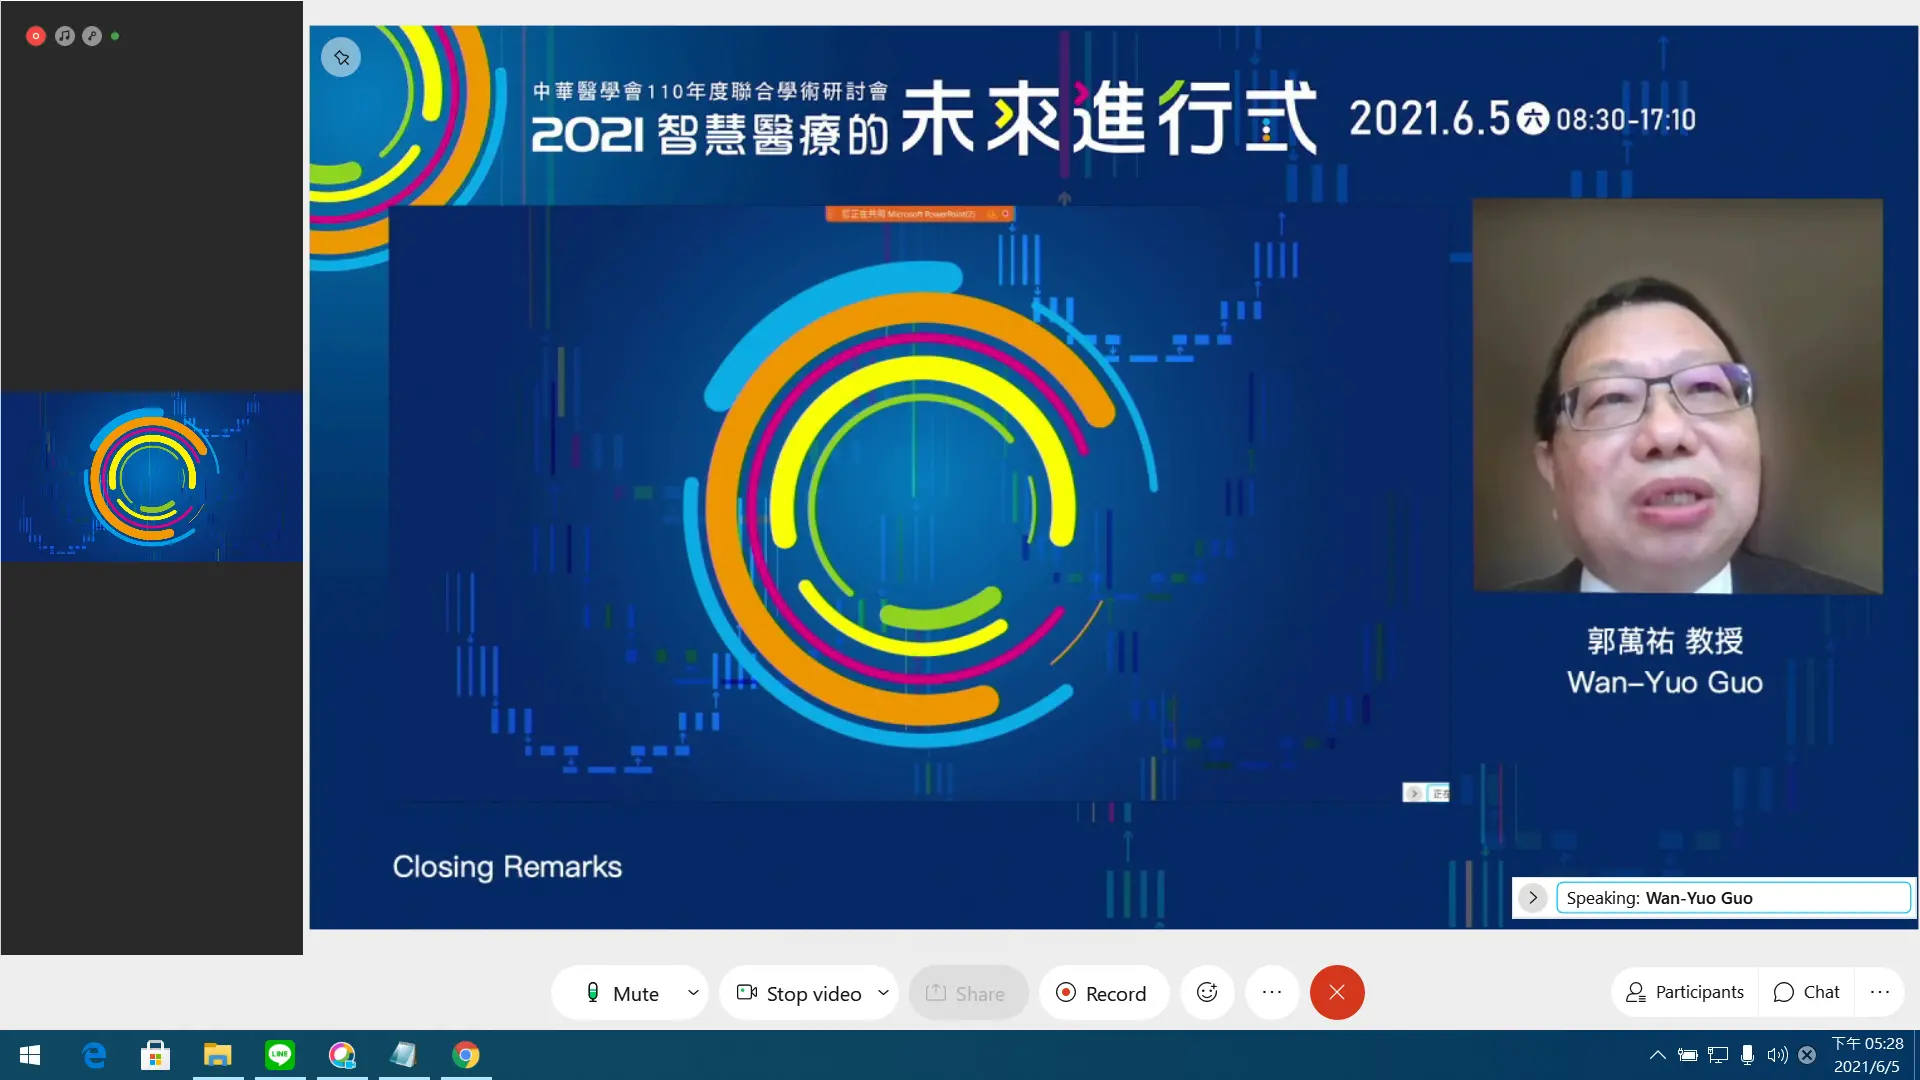The width and height of the screenshot is (1920, 1080).
Task: Expand audio options arrow beside Mute
Action: tap(693, 992)
